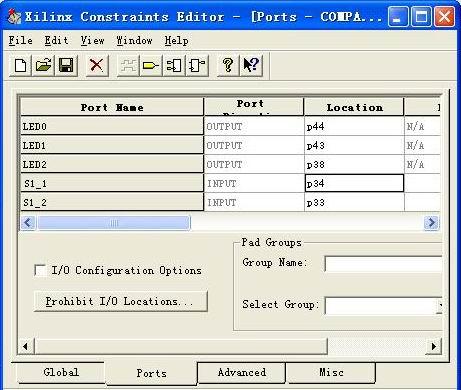Click the p38 location cell

[354, 164]
